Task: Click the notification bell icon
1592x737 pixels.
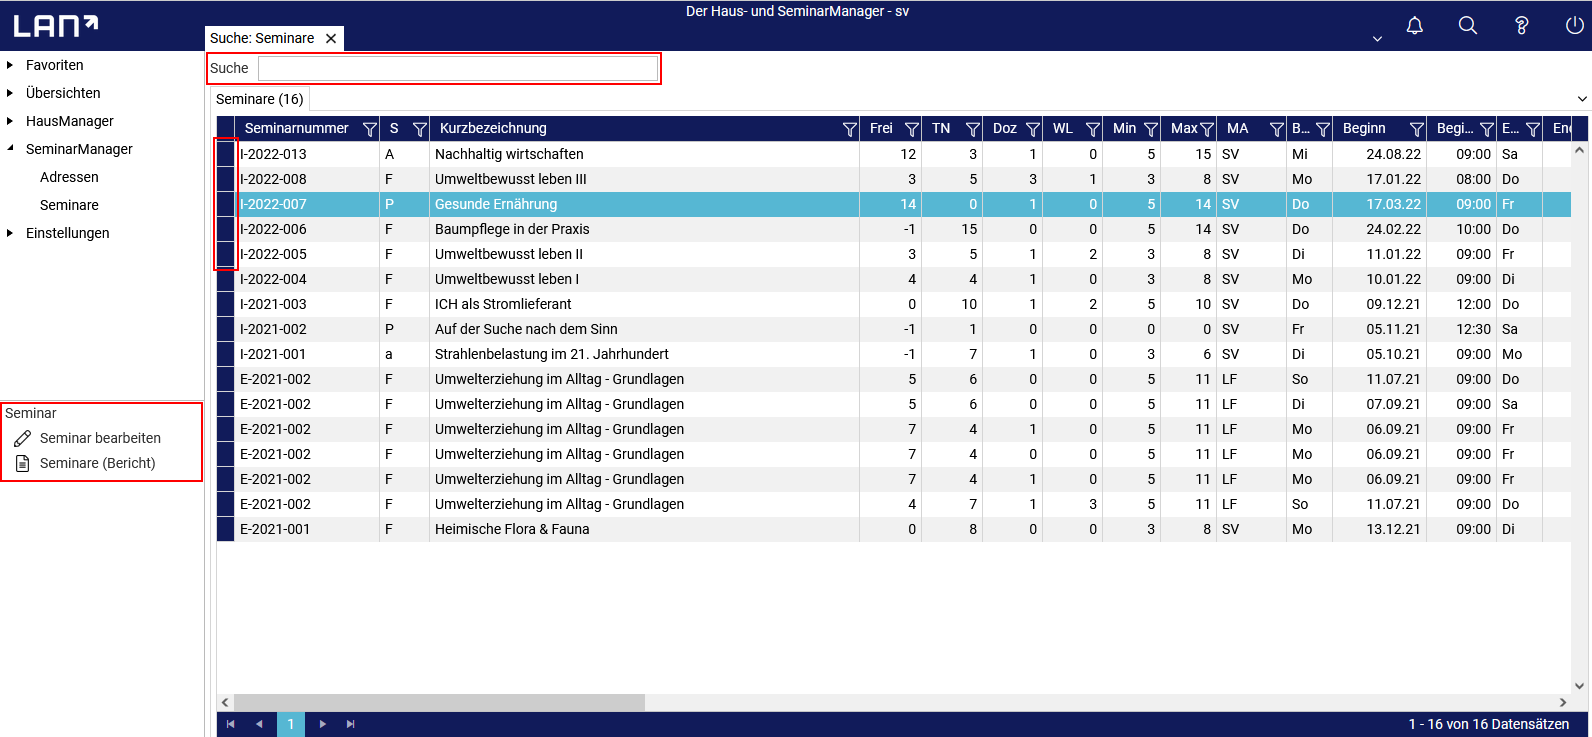Action: [x=1414, y=26]
